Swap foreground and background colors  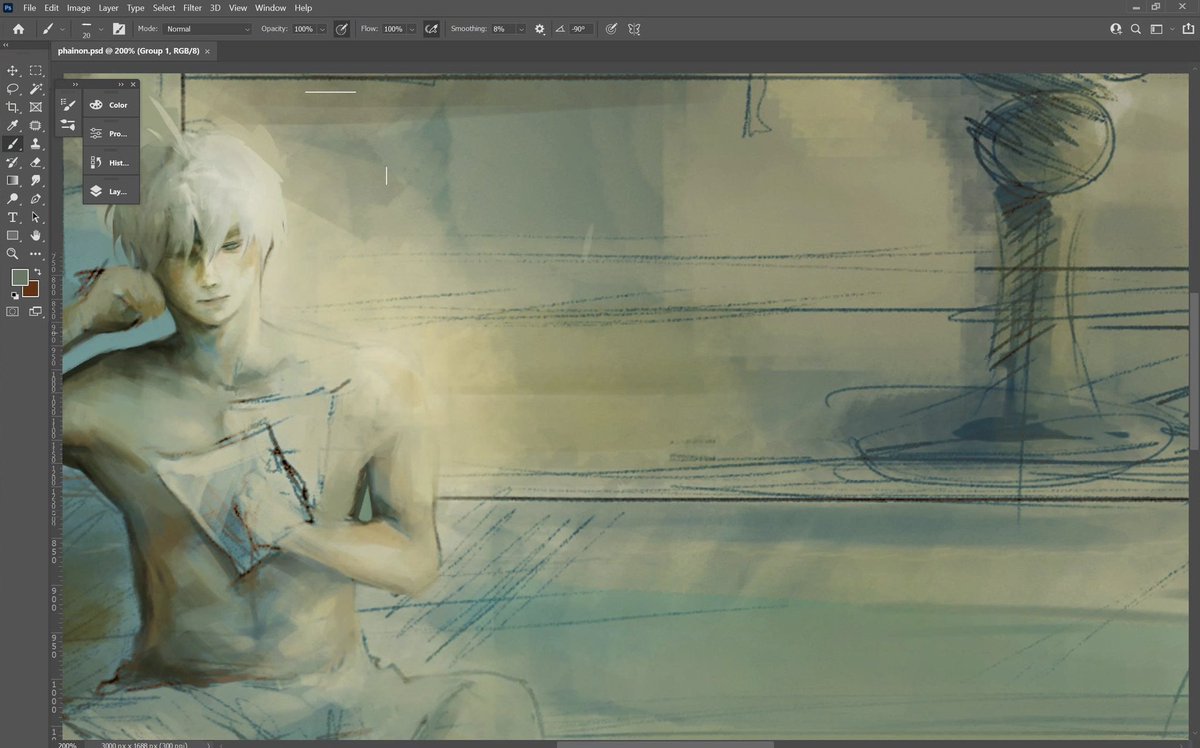pyautogui.click(x=38, y=272)
